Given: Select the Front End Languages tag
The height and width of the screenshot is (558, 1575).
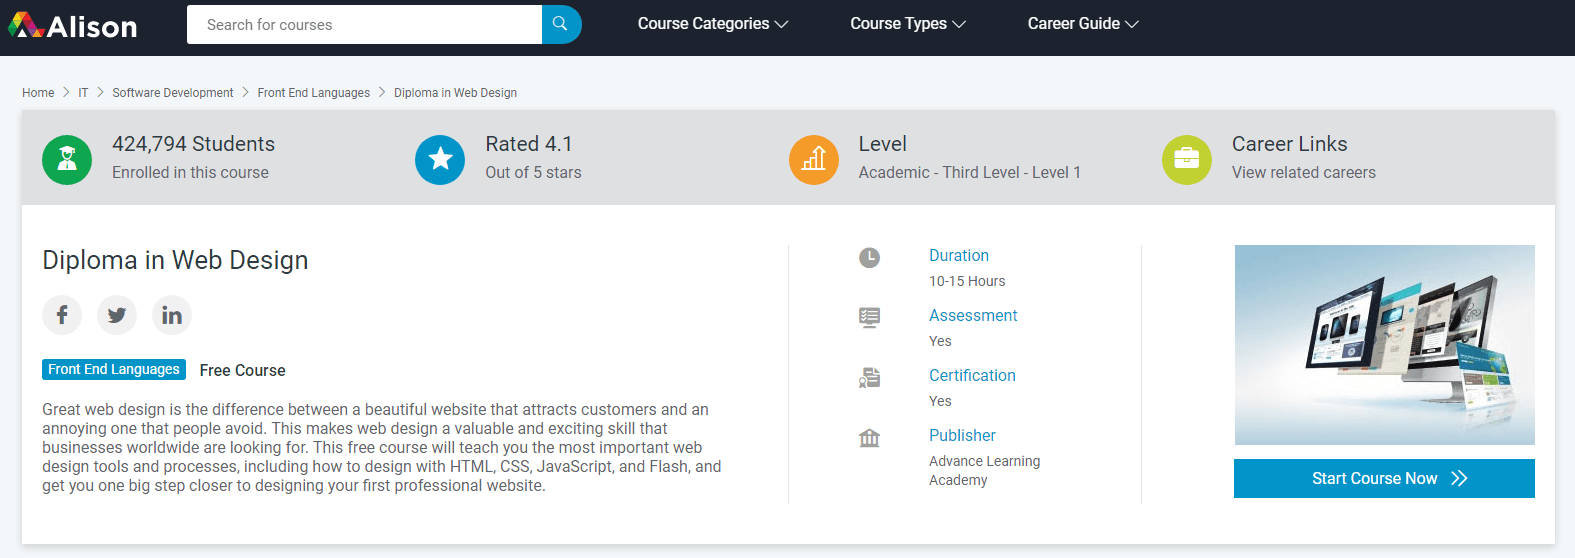Looking at the screenshot, I should tap(114, 369).
